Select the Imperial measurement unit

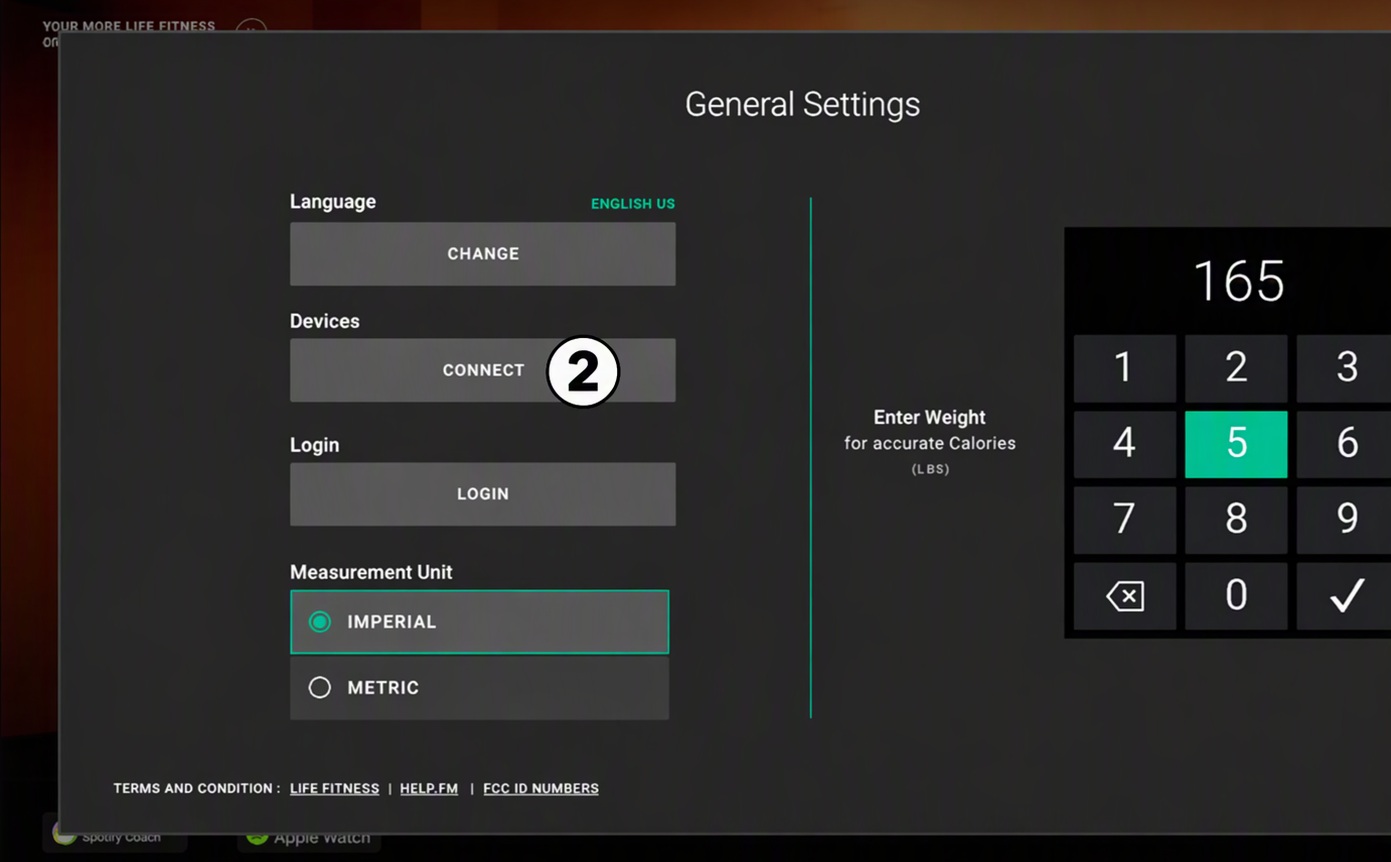tap(479, 622)
